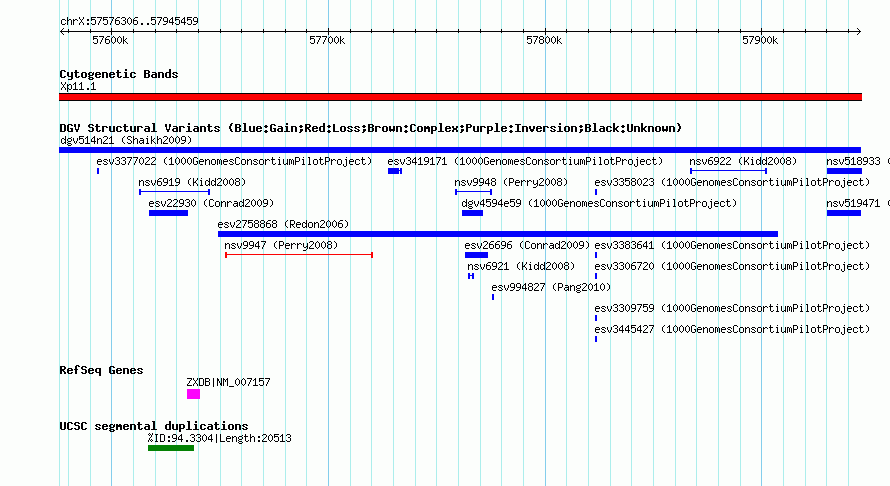Select the esv26696 (Conrad2009) label
The image size is (890, 486).
click(527, 245)
